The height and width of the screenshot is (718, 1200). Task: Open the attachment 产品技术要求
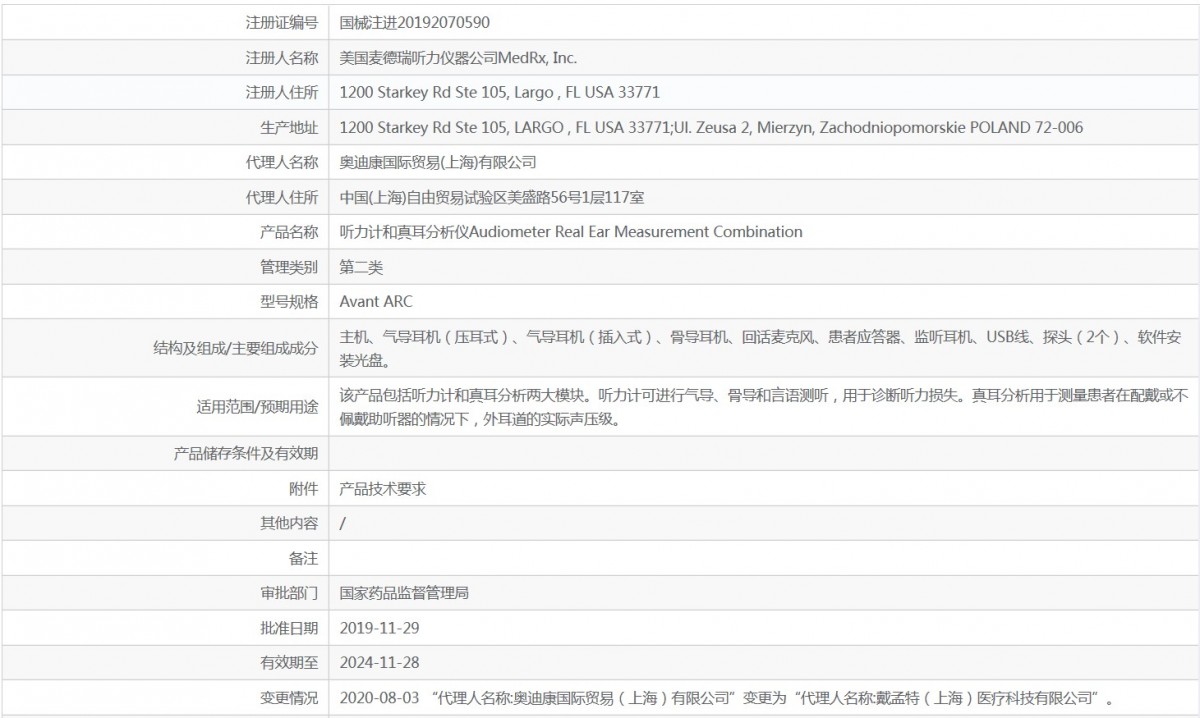tap(384, 489)
